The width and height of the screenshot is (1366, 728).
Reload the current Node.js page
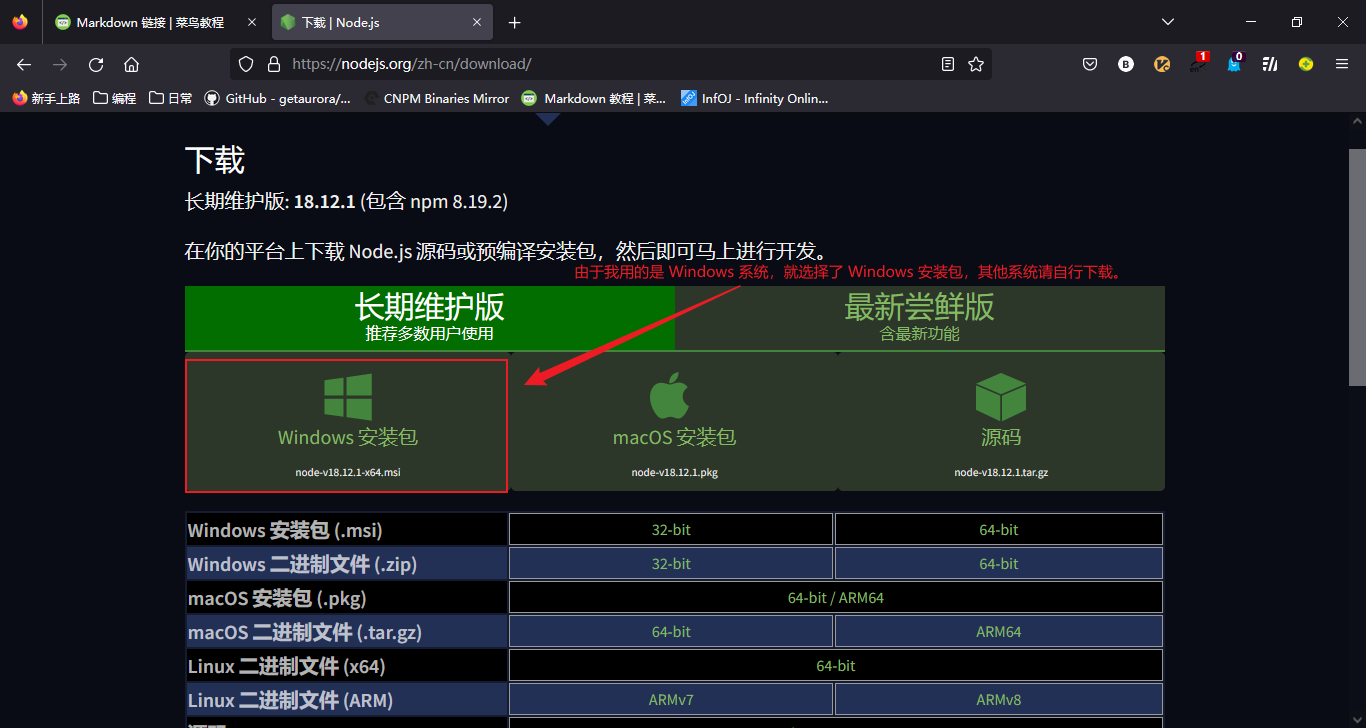[96, 64]
